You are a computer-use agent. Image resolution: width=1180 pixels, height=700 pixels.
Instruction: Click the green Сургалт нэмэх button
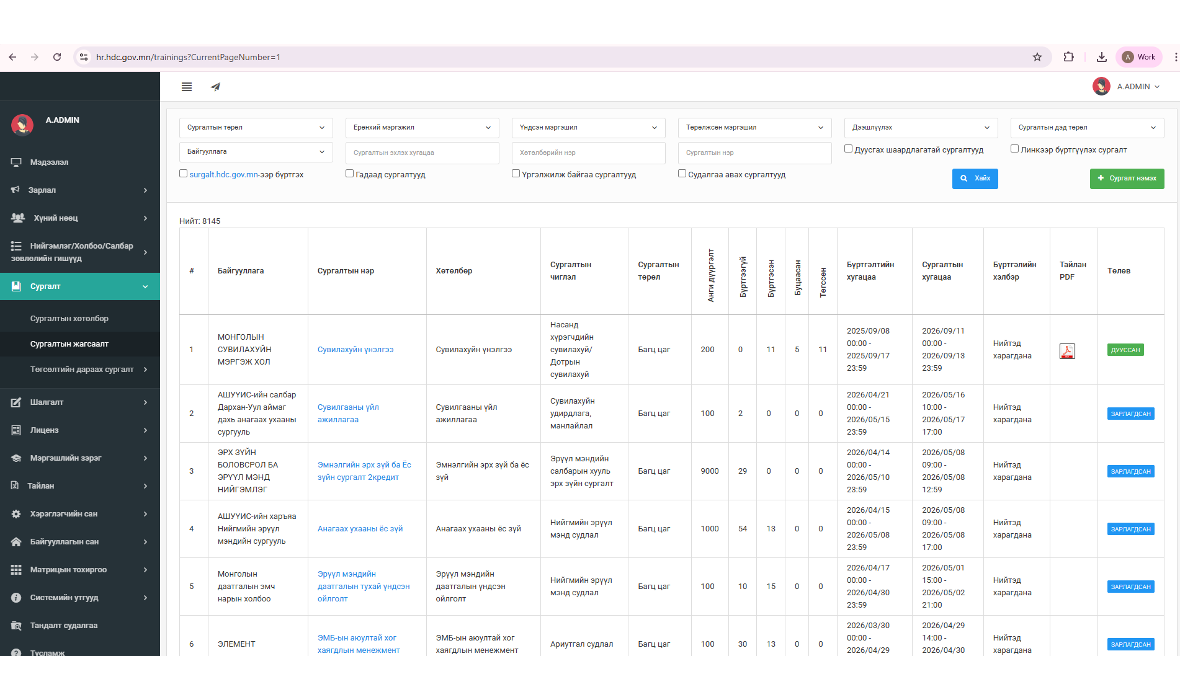(x=1127, y=178)
